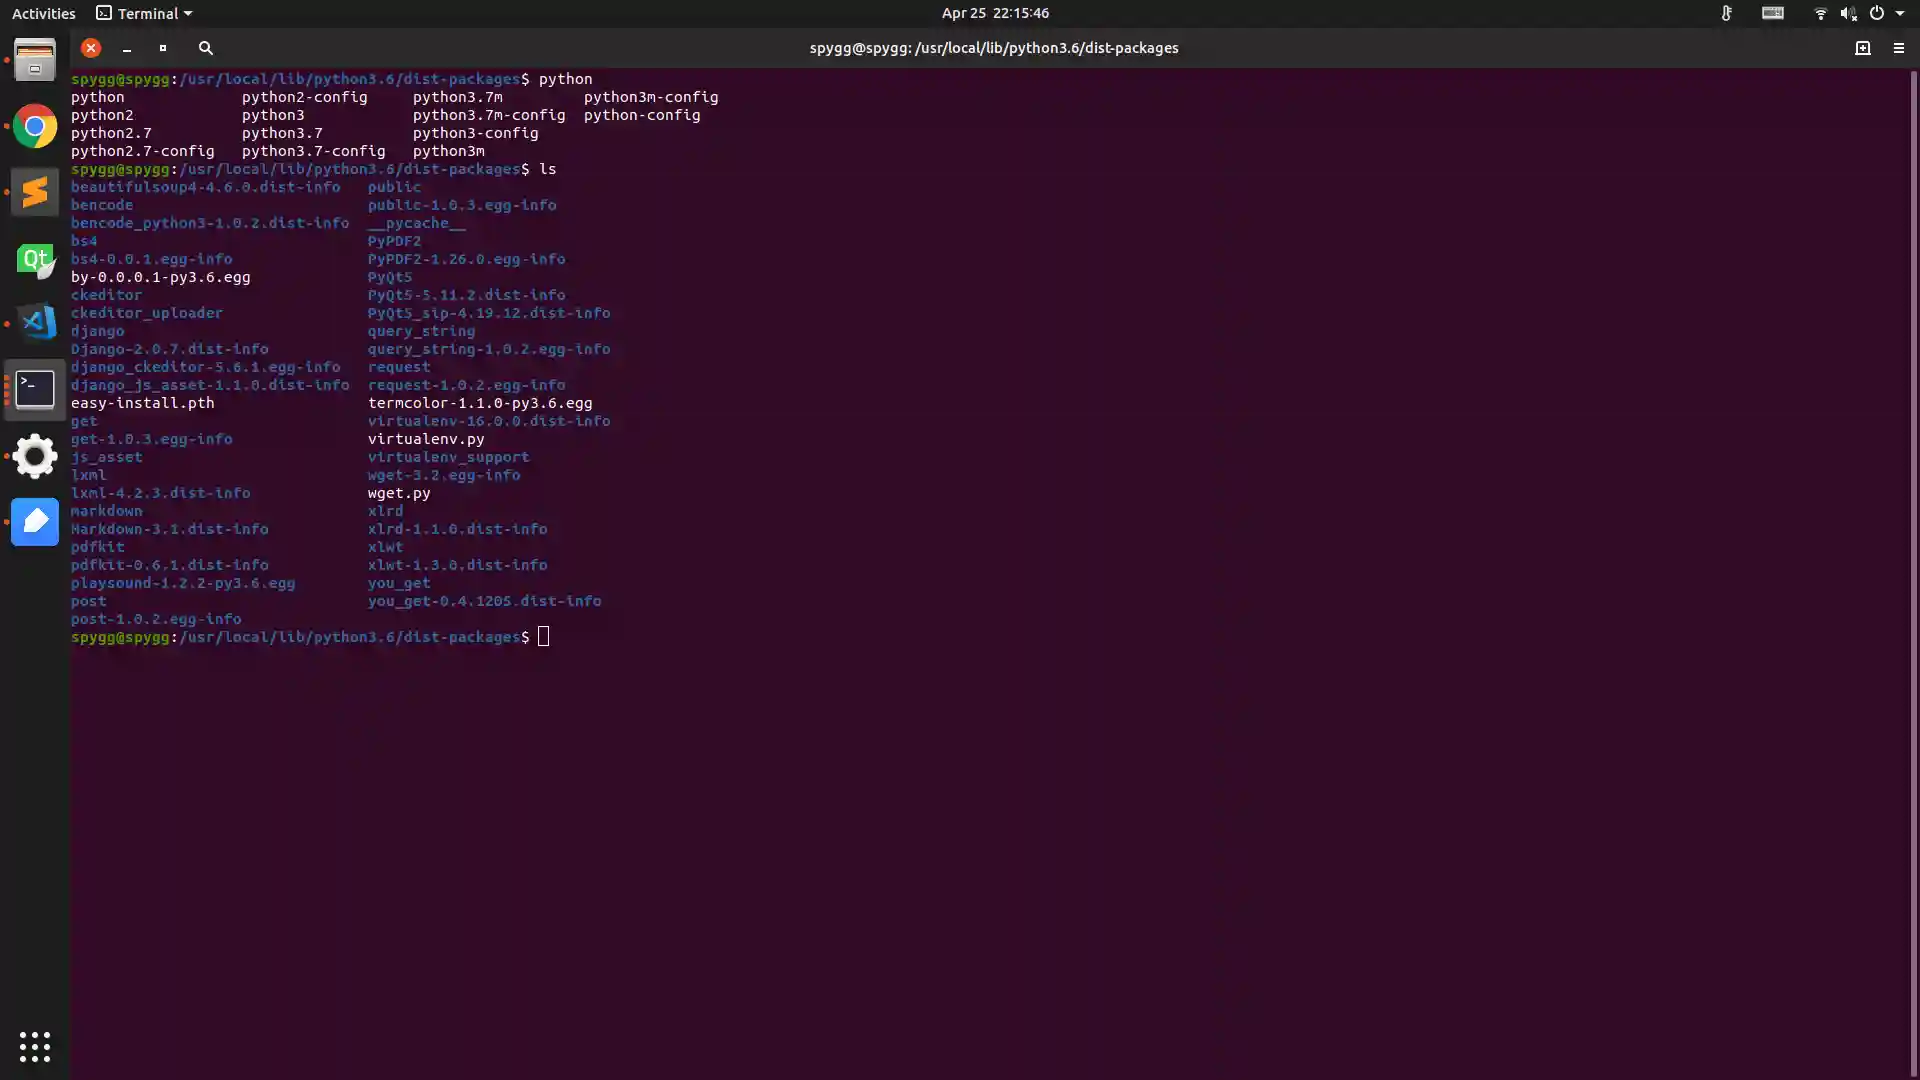Click the 'virtualenv_support' directory name
Image resolution: width=1920 pixels, height=1080 pixels.
pos(449,457)
